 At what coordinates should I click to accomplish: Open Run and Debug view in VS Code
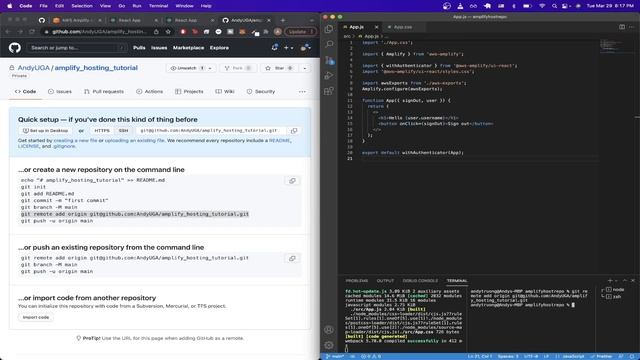pyautogui.click(x=329, y=76)
